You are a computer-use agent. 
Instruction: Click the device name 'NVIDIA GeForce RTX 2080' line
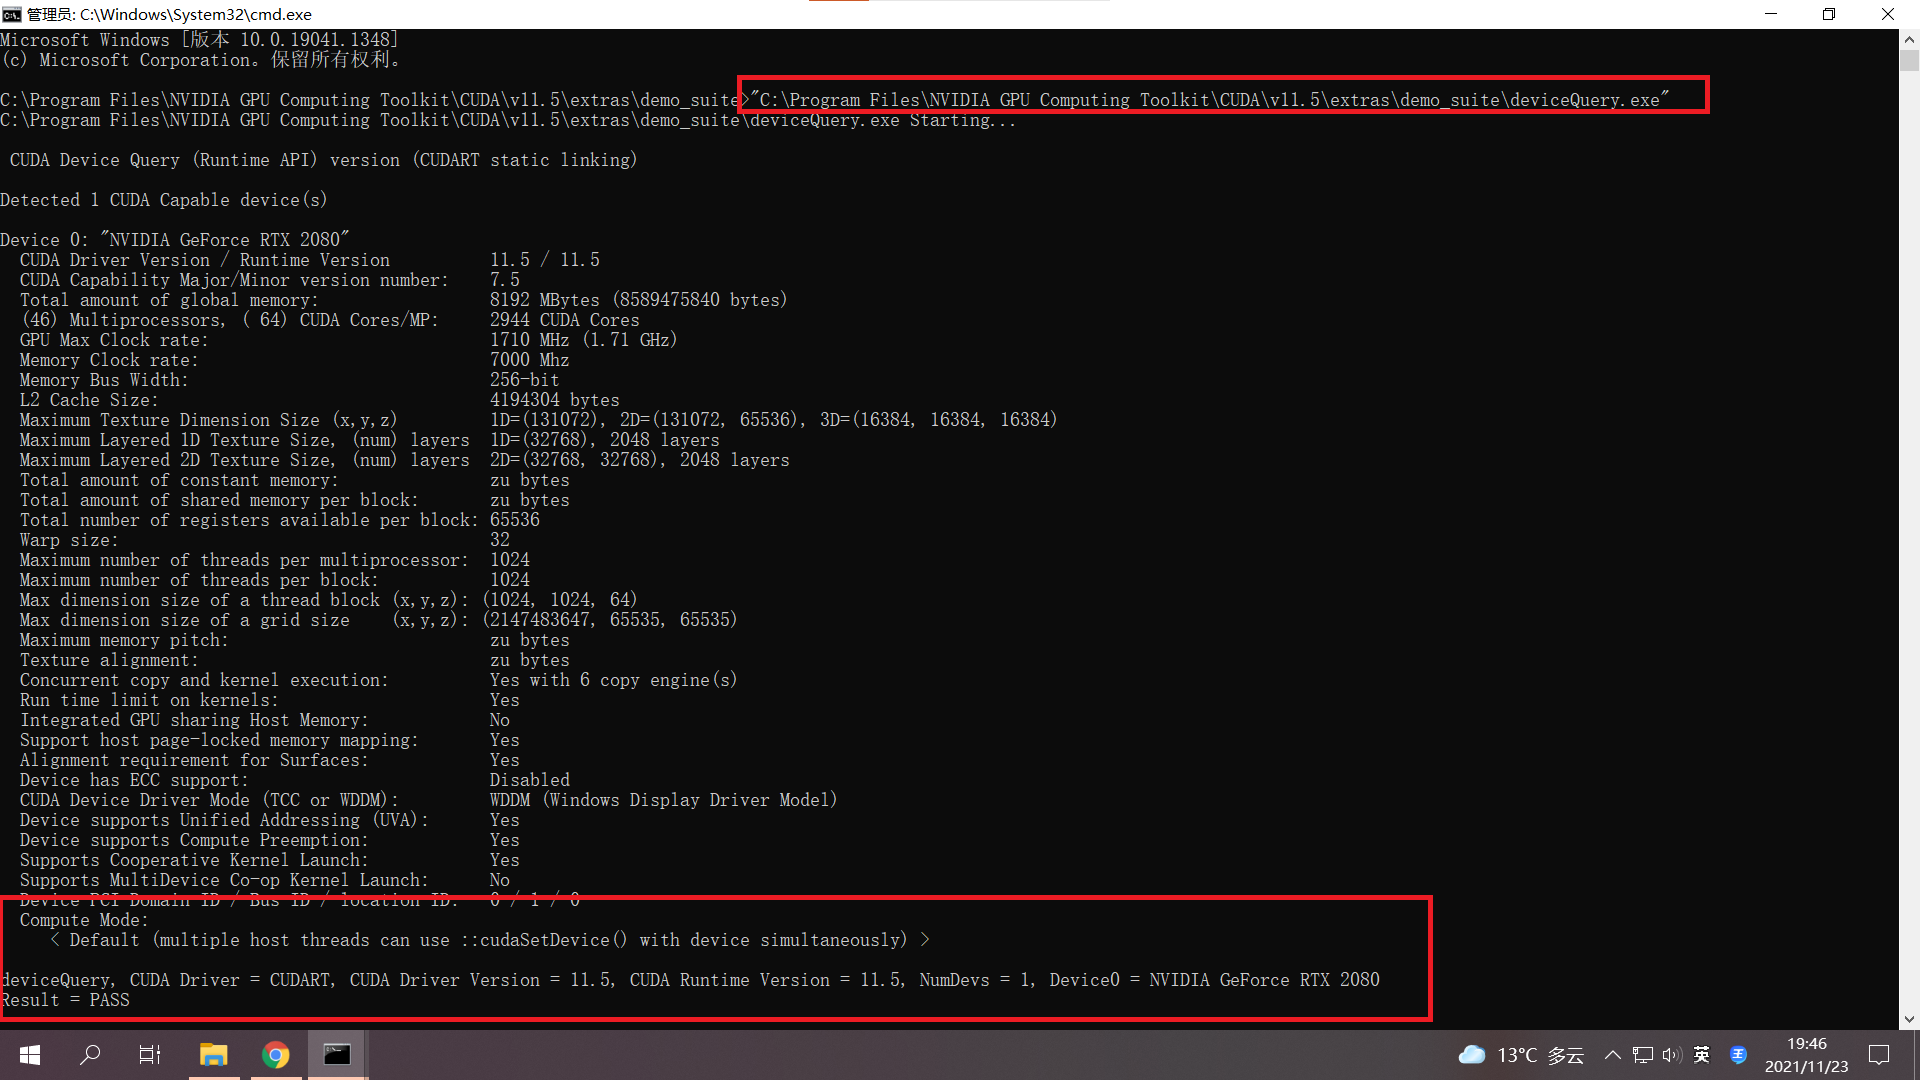click(x=175, y=240)
